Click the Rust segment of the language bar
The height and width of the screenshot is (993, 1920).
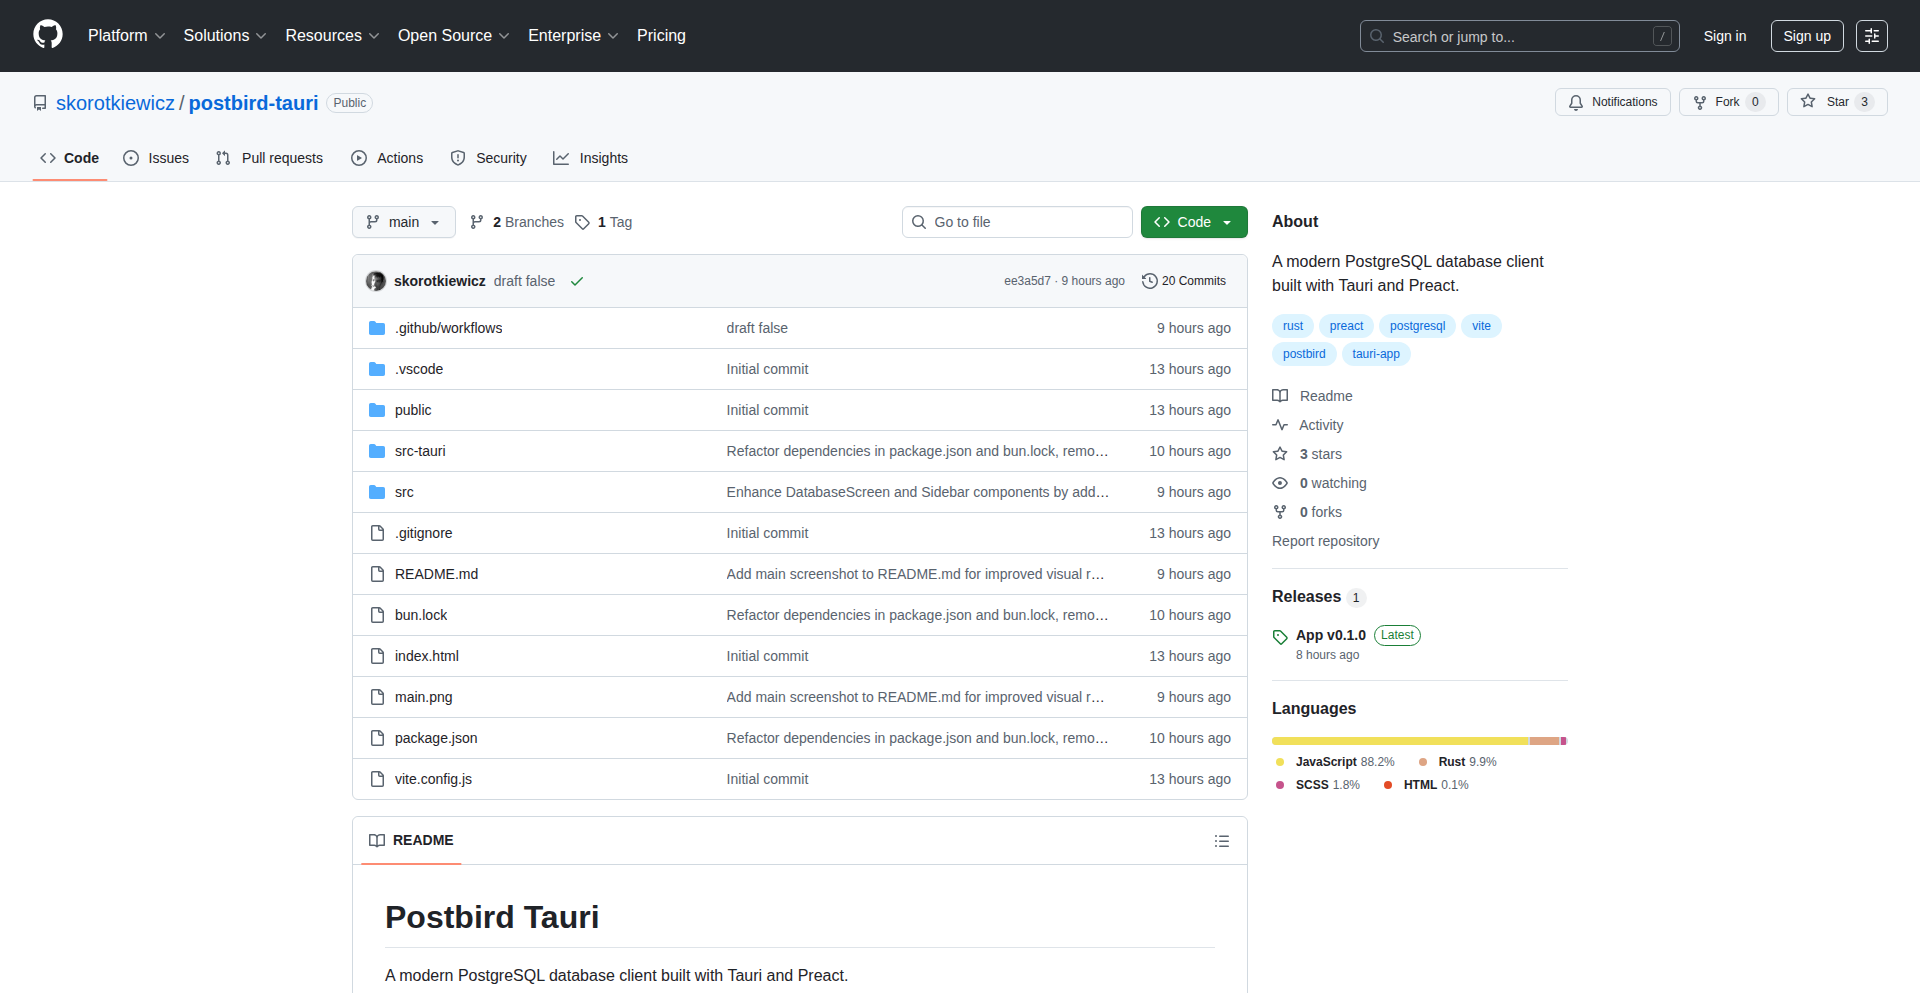1545,741
